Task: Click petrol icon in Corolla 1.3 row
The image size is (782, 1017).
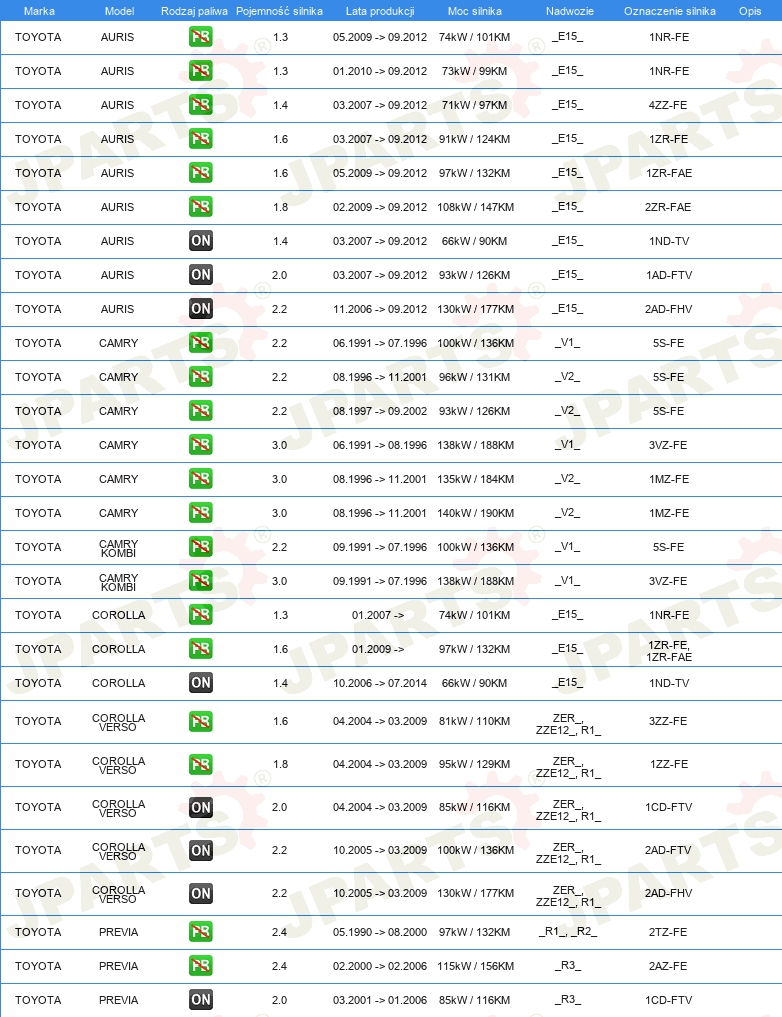Action: tap(200, 615)
